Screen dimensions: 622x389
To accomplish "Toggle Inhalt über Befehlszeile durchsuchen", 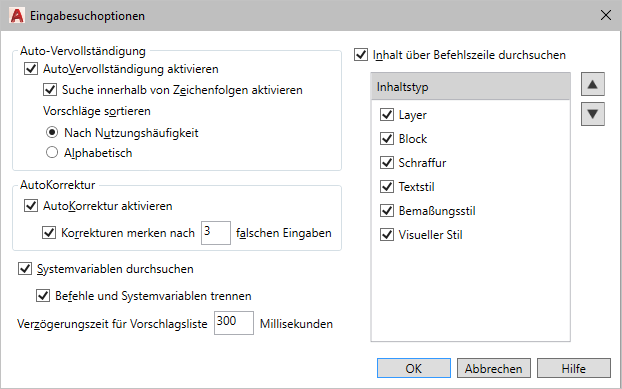I will pyautogui.click(x=361, y=54).
